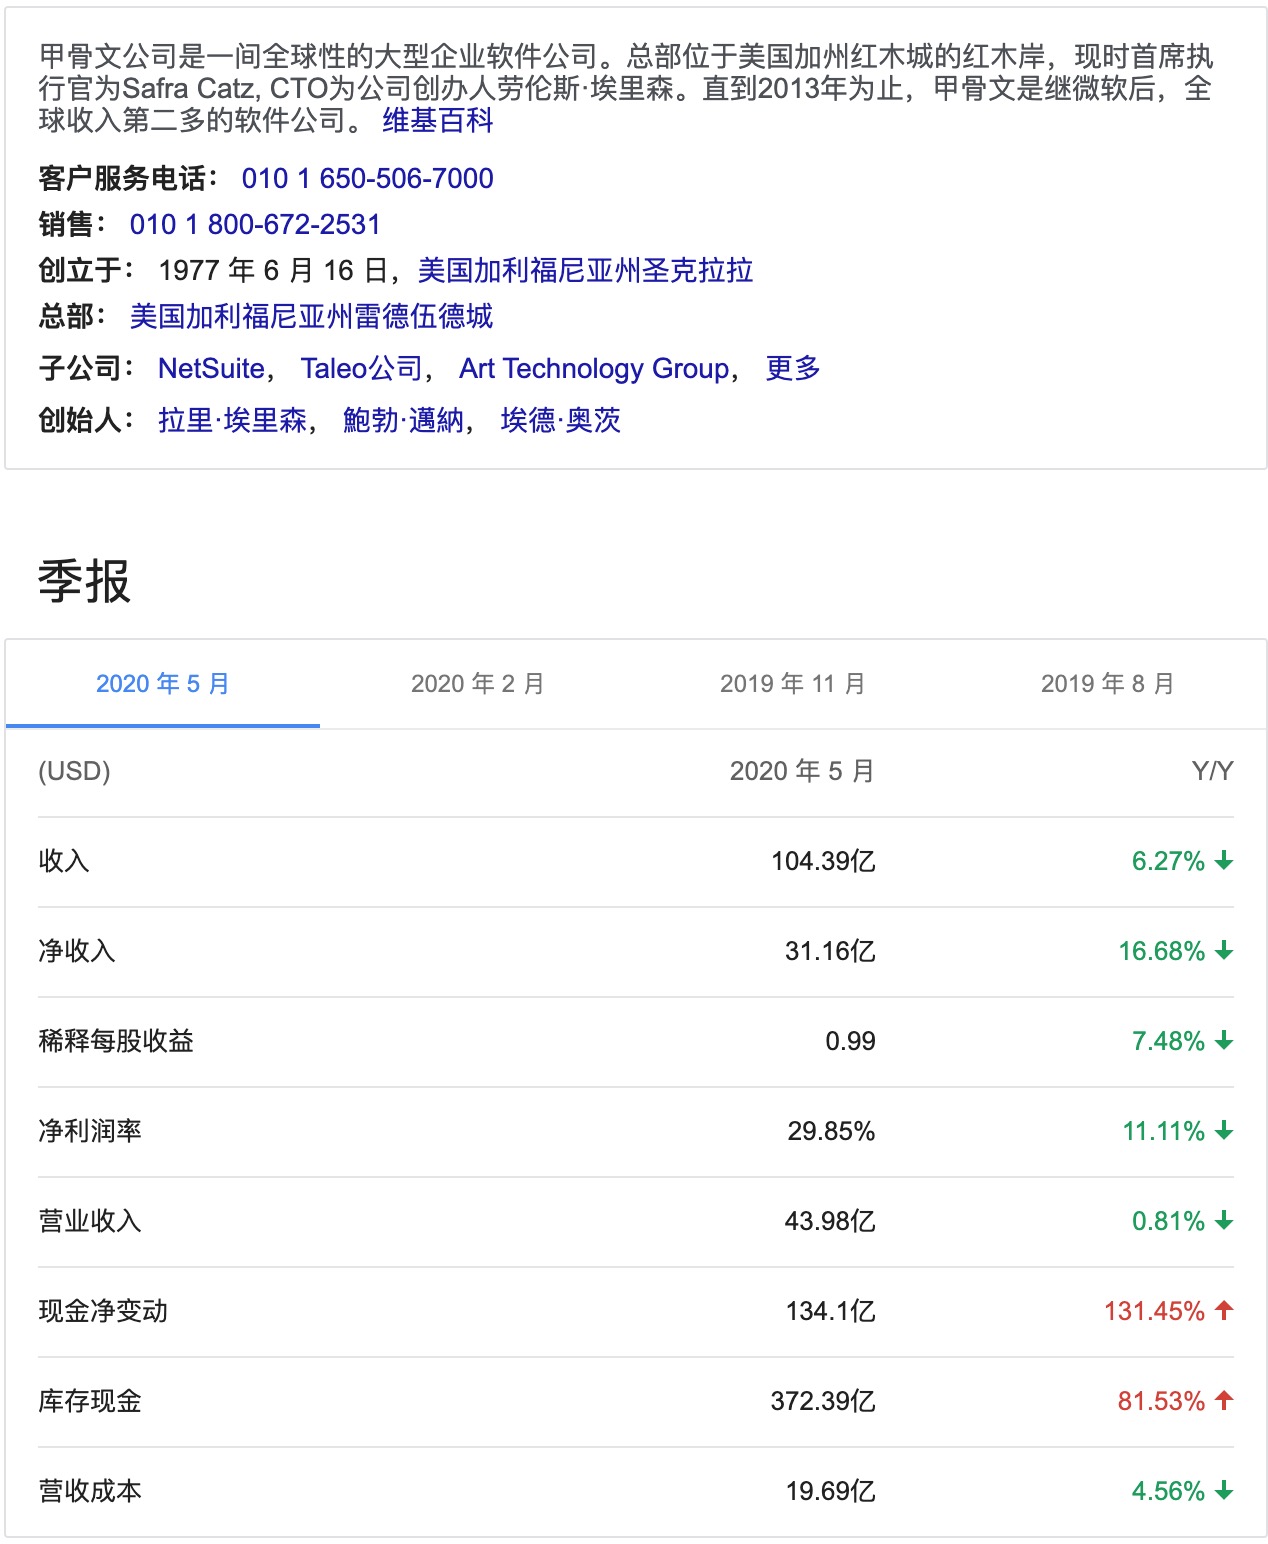Click the red up arrow beside 81.53%
Viewport: 1268px width, 1544px height.
click(x=1224, y=1401)
